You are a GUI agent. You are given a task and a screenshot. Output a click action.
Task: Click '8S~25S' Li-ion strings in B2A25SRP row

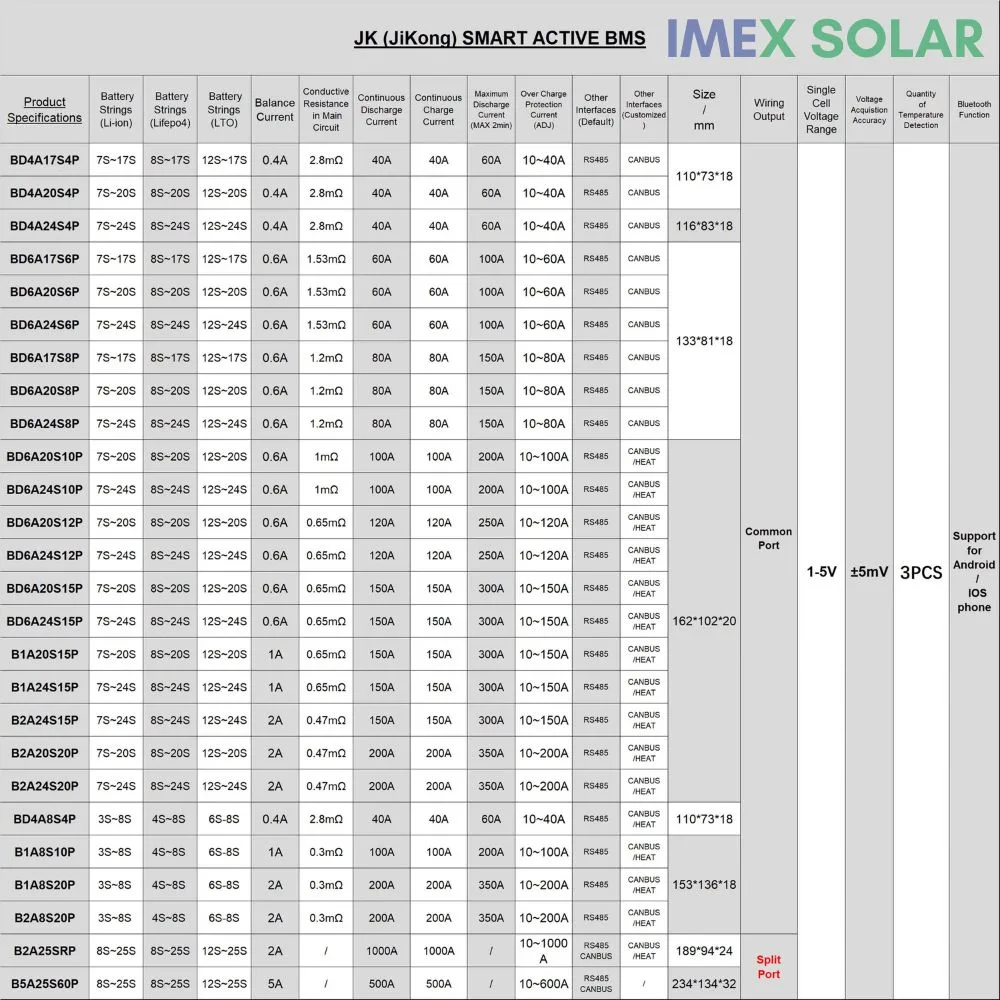click(116, 951)
